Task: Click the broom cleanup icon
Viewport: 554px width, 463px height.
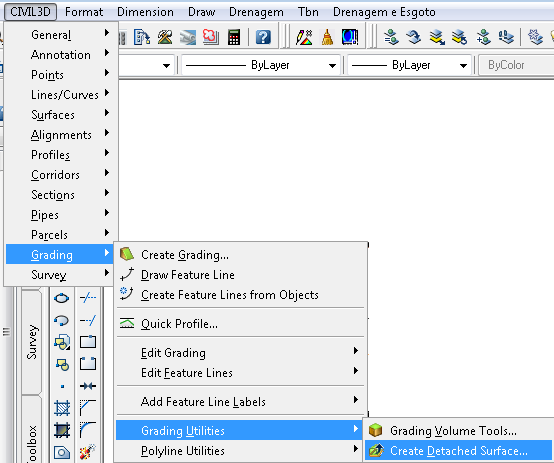Action: coord(327,37)
